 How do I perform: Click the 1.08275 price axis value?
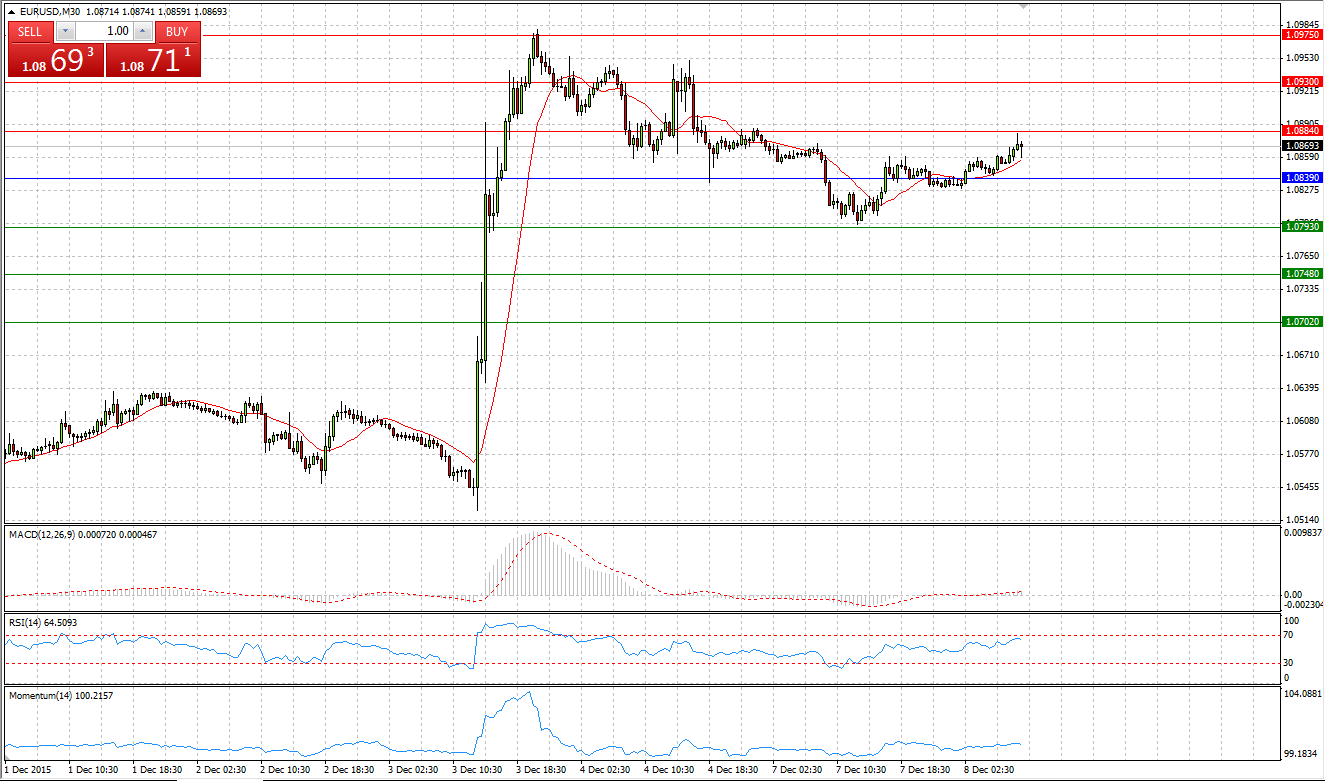click(x=1304, y=190)
